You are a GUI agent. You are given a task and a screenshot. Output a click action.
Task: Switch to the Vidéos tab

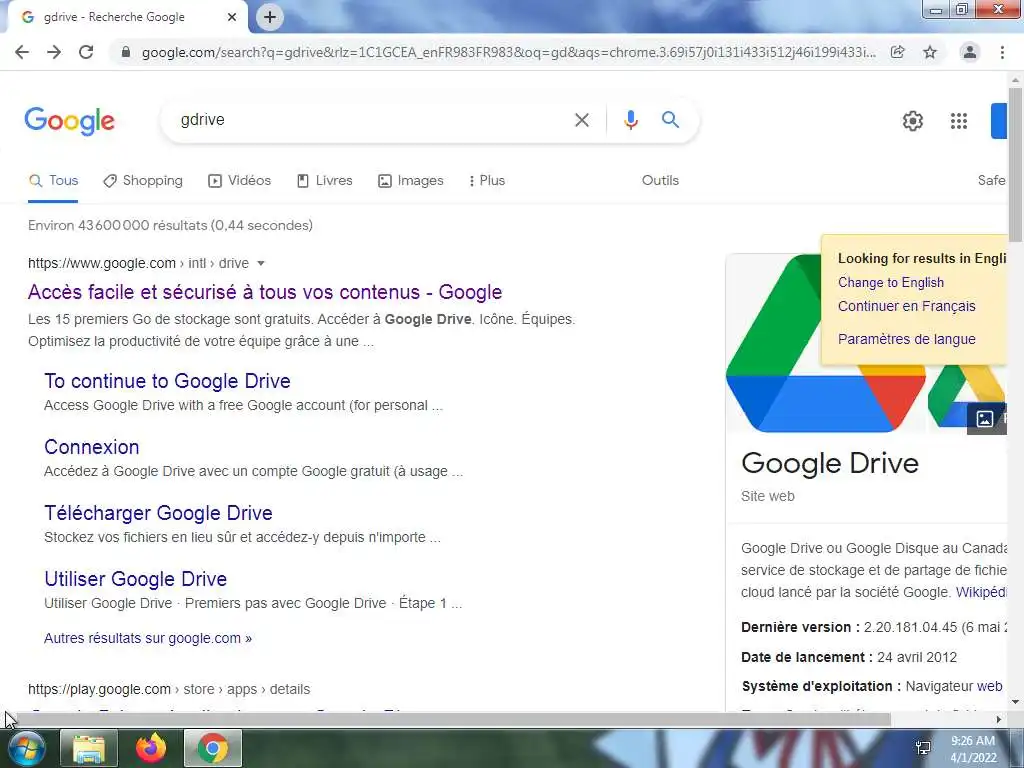point(240,181)
